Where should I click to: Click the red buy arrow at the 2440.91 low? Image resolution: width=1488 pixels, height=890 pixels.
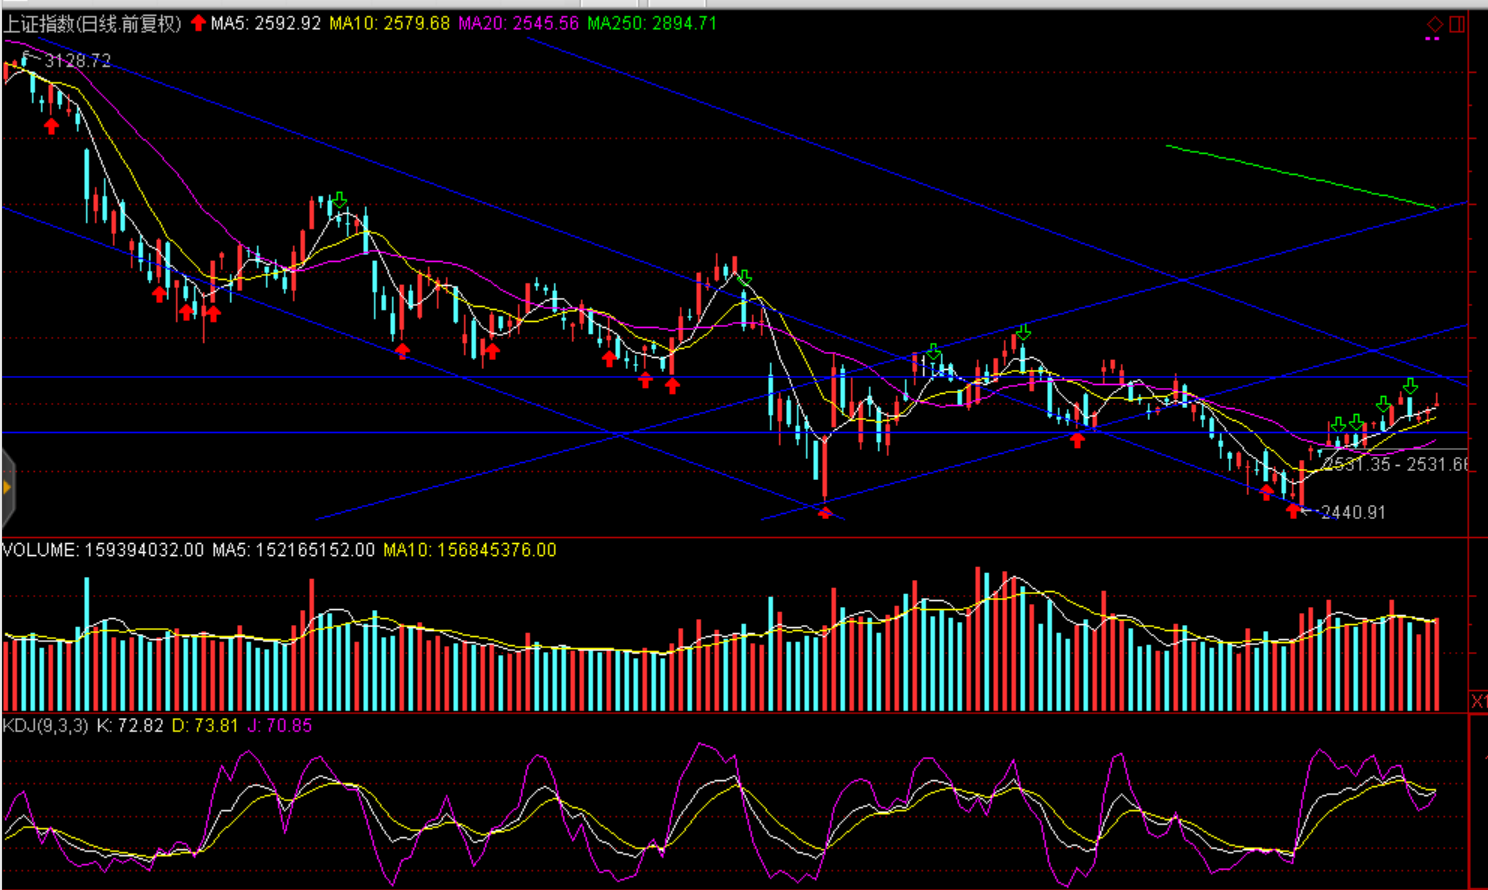[1294, 511]
